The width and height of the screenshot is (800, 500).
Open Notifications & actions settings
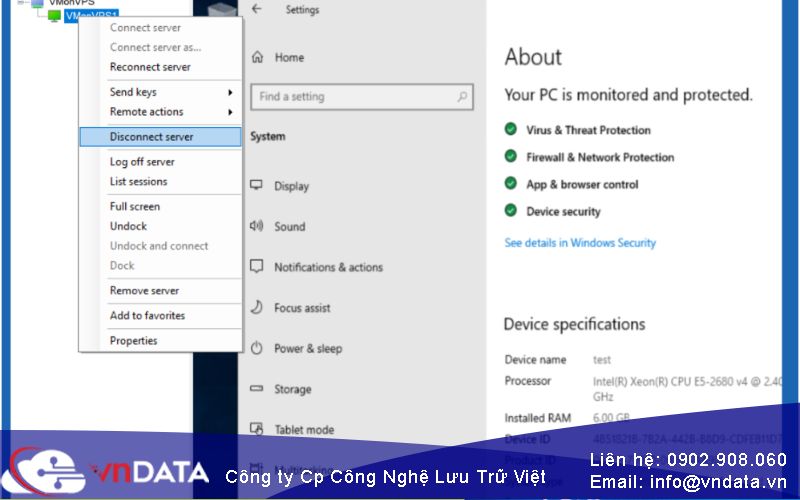[329, 267]
